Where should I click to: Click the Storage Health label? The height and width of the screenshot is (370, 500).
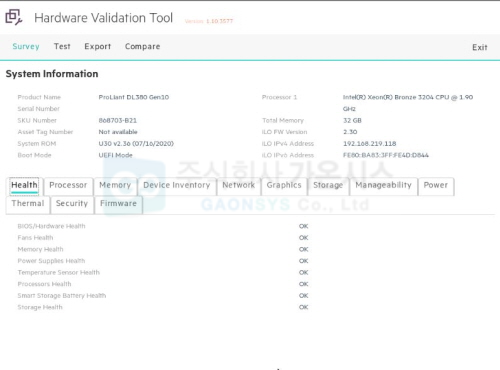click(x=40, y=307)
